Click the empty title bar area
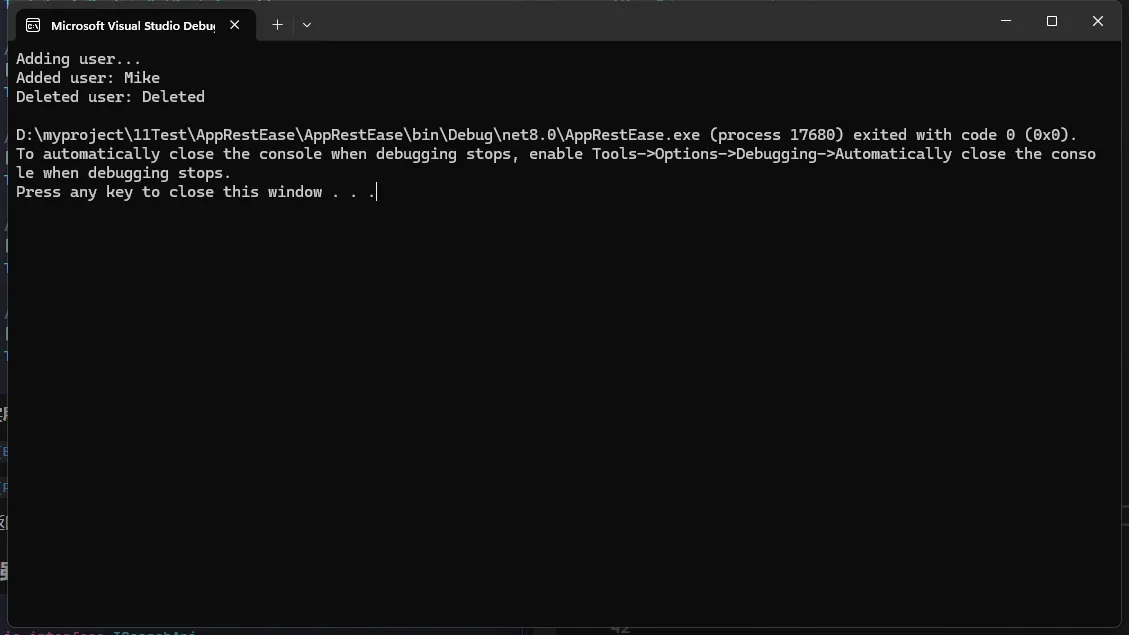Image resolution: width=1129 pixels, height=635 pixels. coord(648,21)
